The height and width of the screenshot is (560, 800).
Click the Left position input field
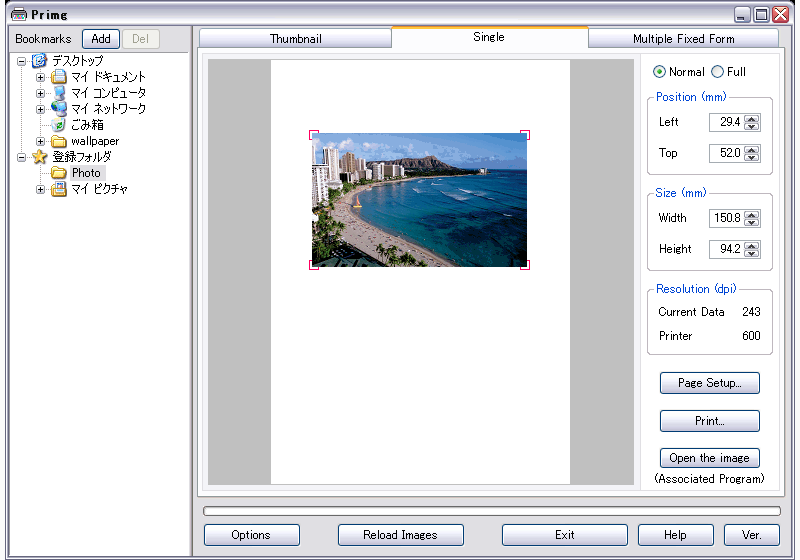(x=727, y=122)
